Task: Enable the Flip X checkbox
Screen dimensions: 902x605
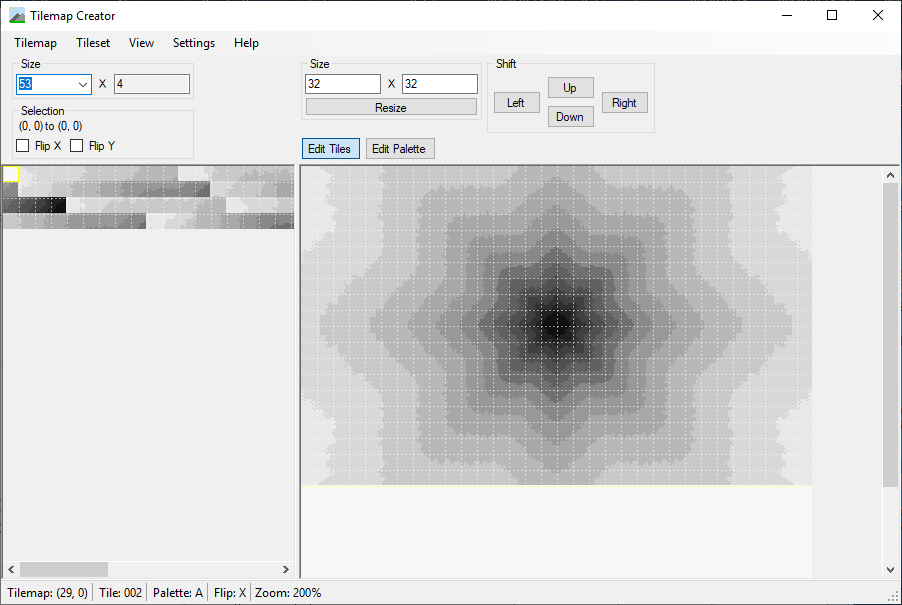Action: [x=23, y=146]
